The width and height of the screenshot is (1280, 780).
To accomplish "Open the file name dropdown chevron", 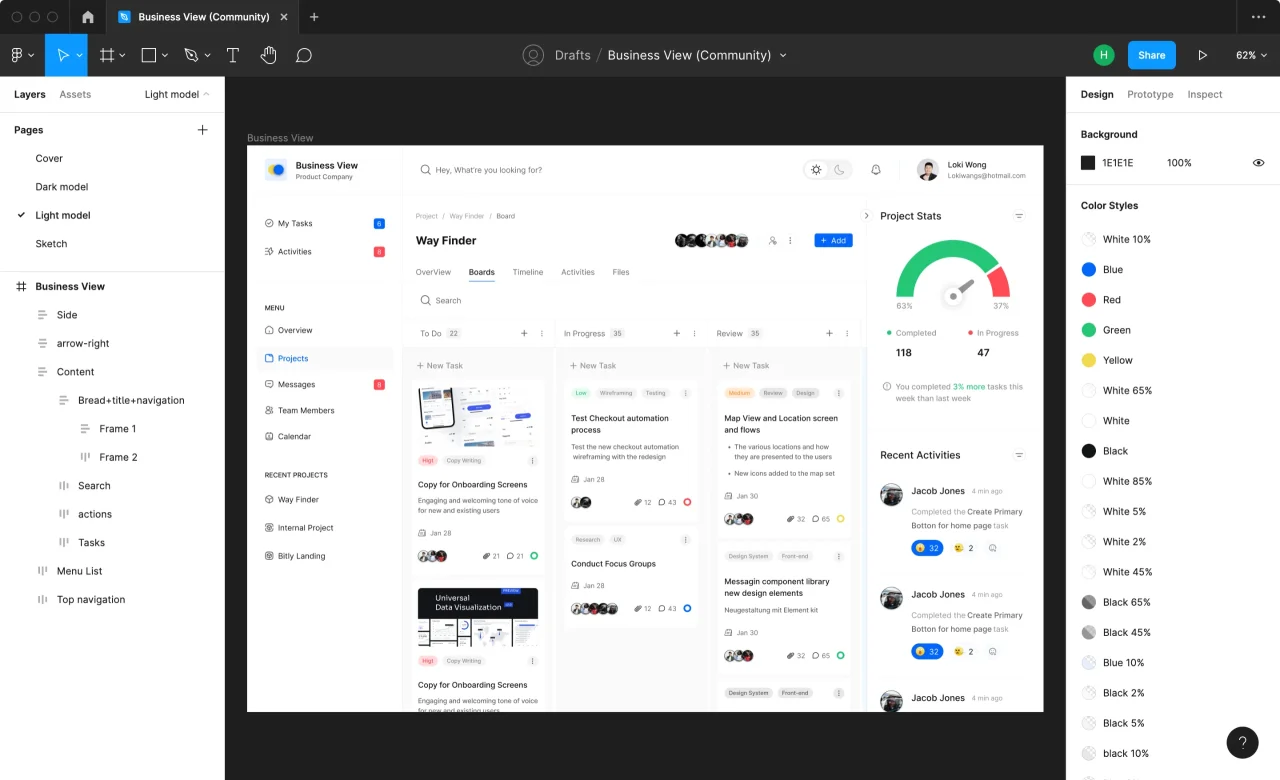I will (x=783, y=56).
